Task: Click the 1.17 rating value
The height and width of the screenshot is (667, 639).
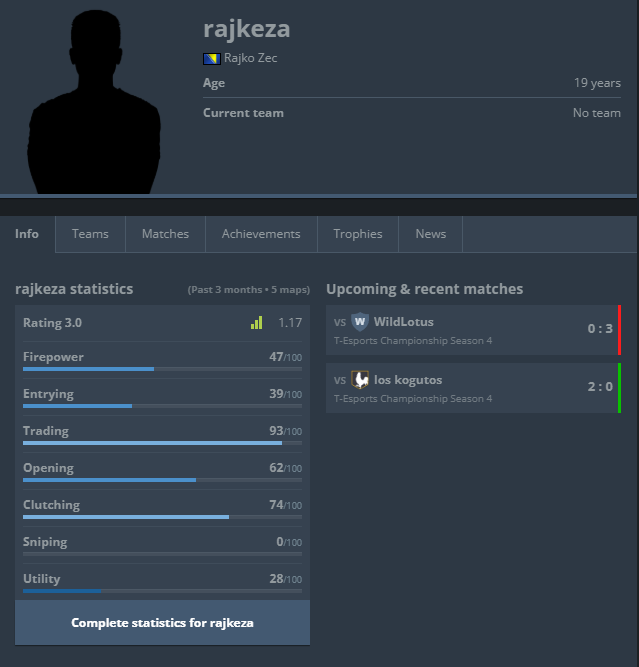Action: (x=290, y=323)
